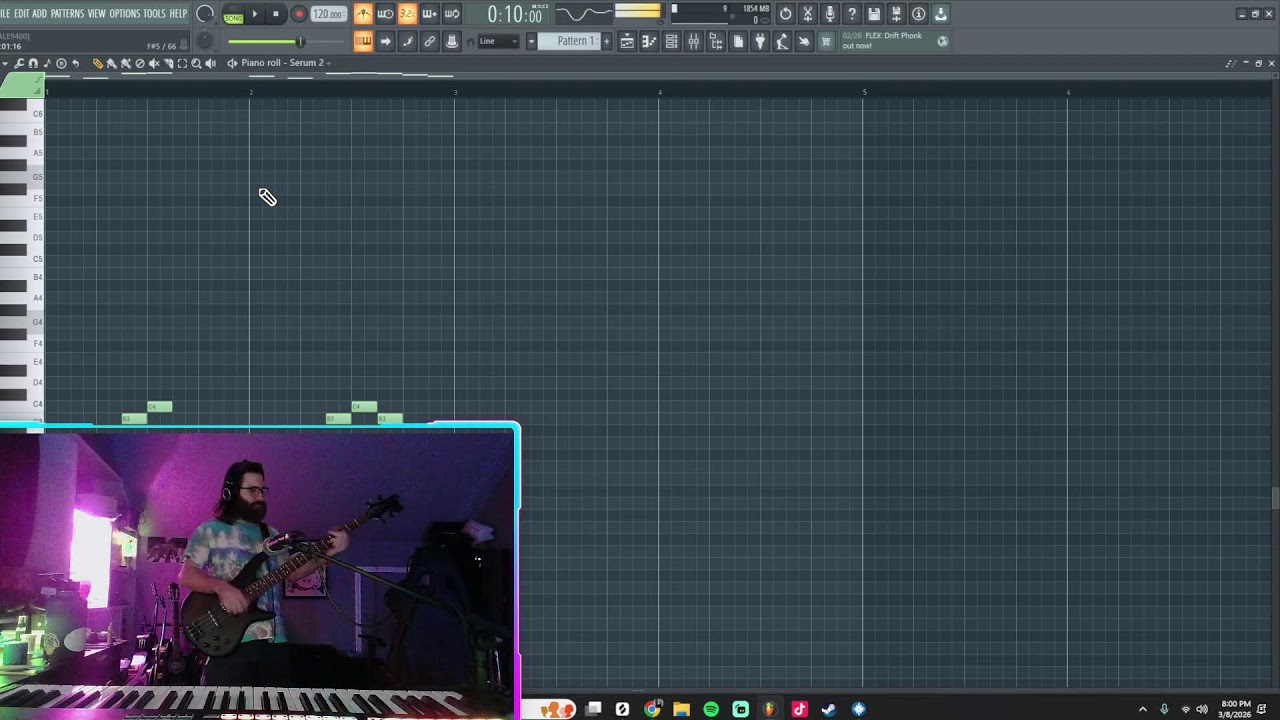Toggle auto scrolling arrow button
This screenshot has width=1280, height=720.
click(x=385, y=41)
